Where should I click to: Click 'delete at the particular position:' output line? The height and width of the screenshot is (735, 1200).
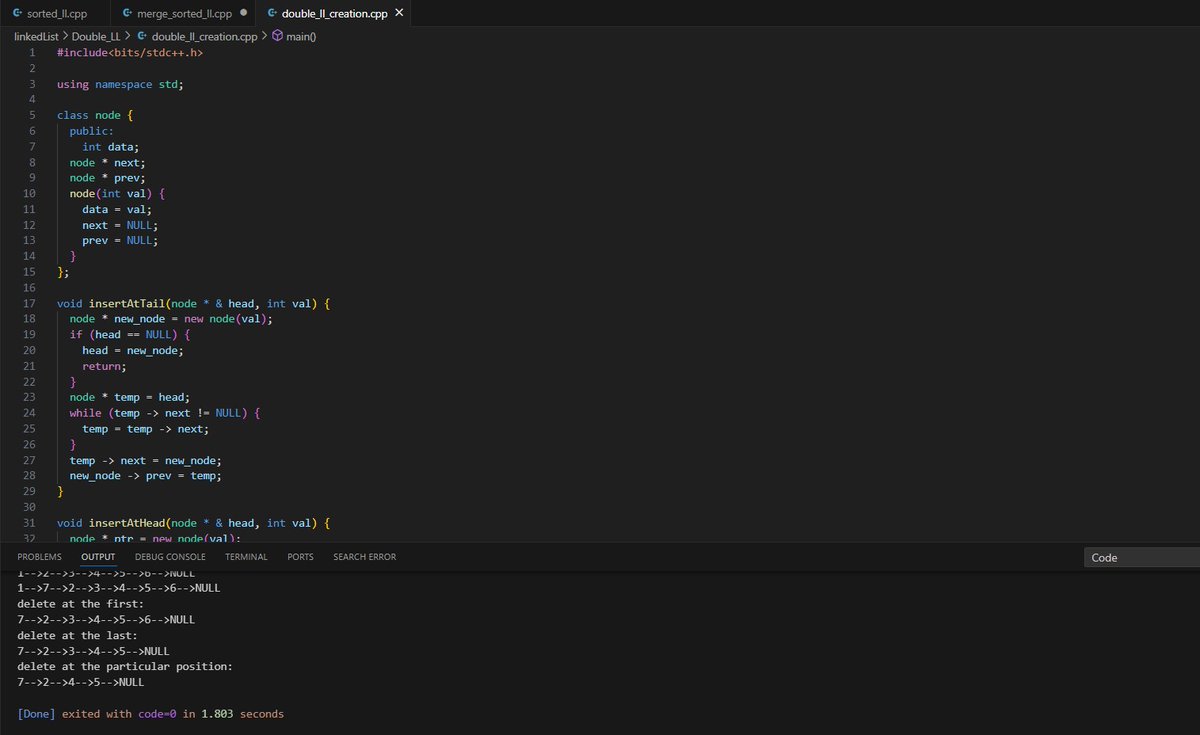click(125, 666)
